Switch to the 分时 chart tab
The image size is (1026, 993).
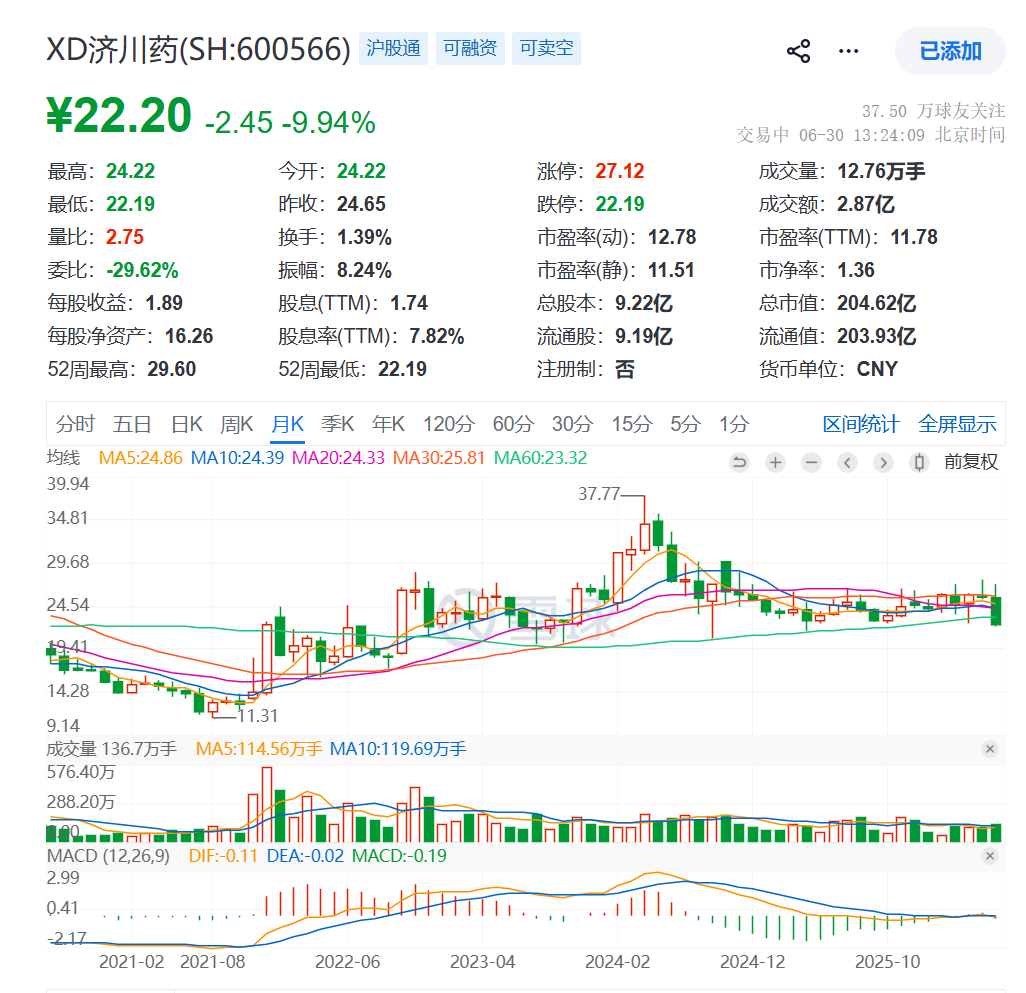click(x=75, y=424)
